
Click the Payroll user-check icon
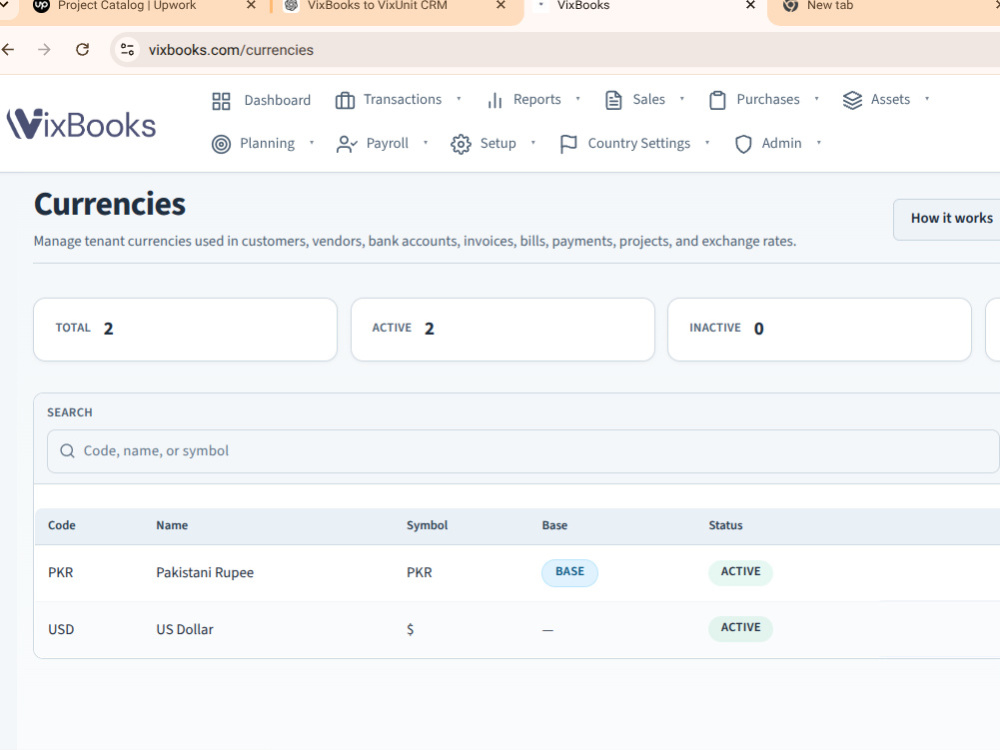(x=346, y=144)
